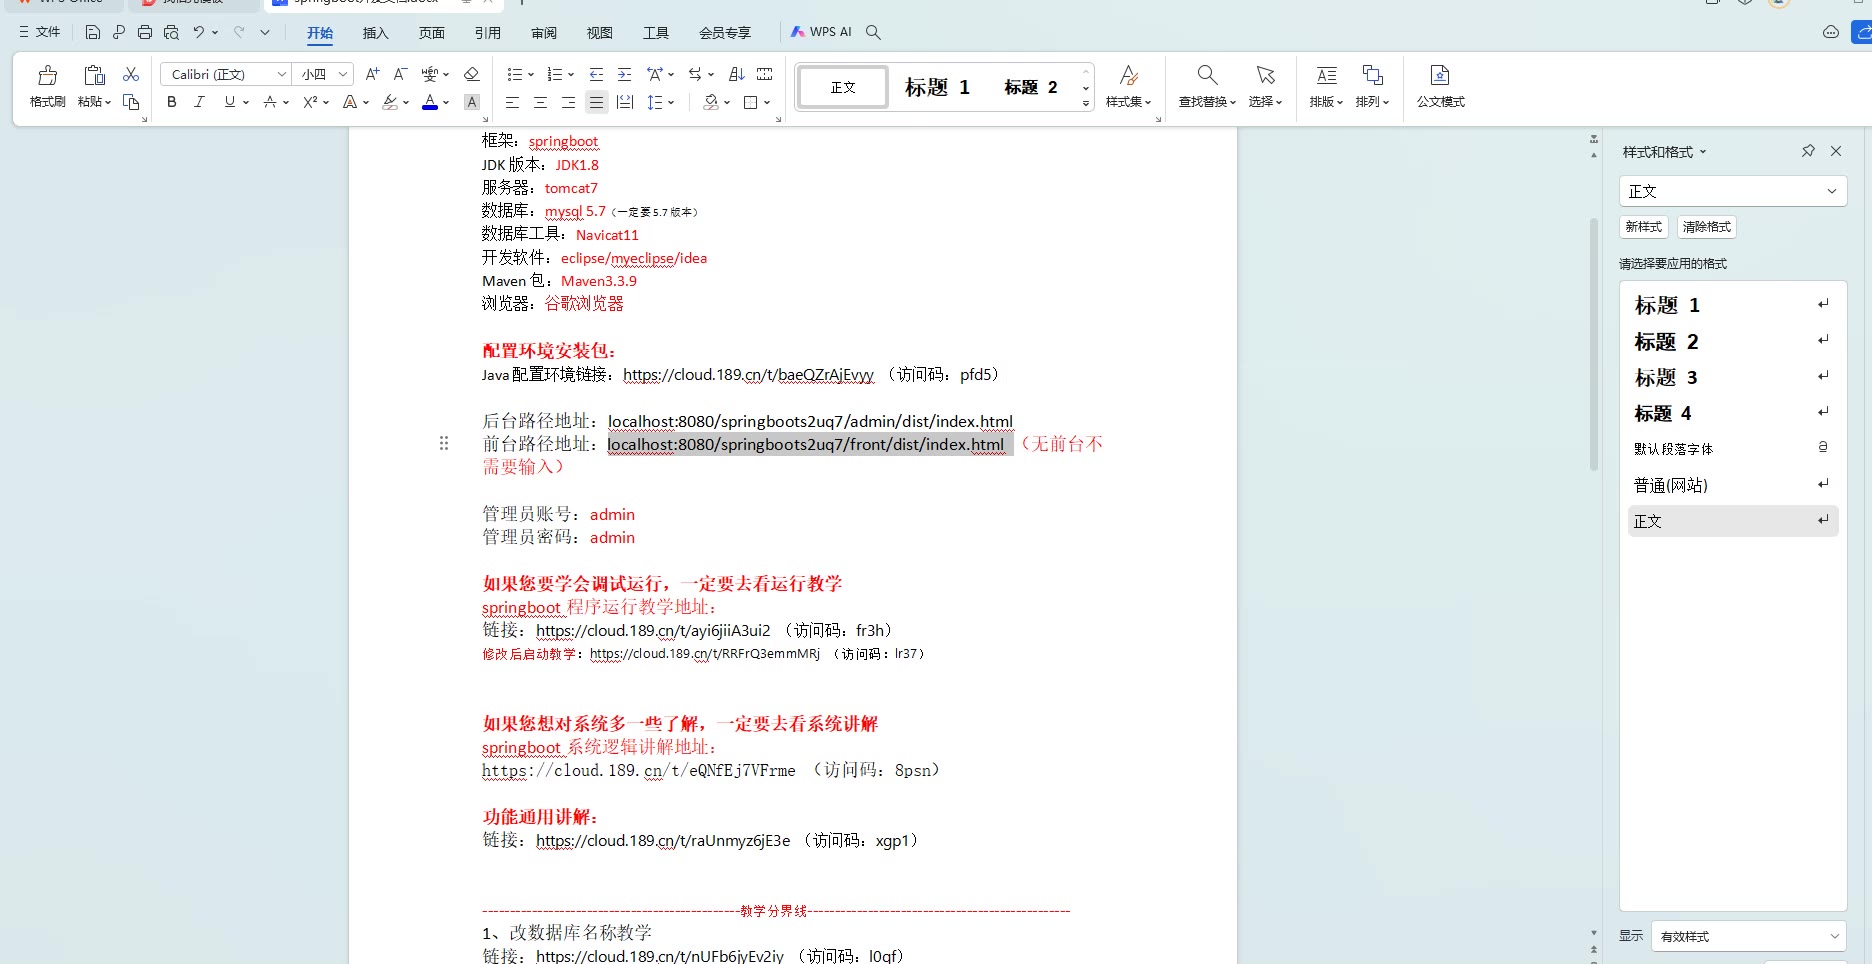Click the 新样式 button
This screenshot has height=964, width=1872.
coord(1643,227)
